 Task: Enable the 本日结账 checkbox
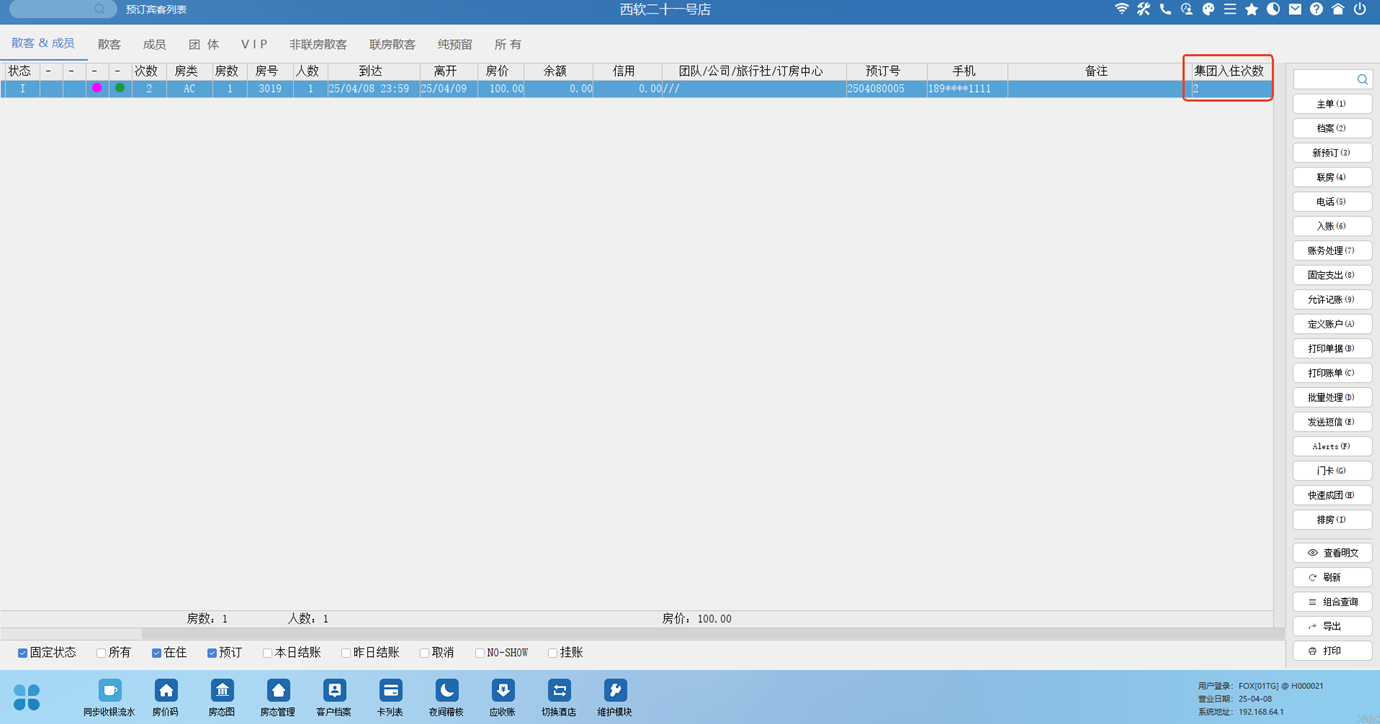[x=267, y=653]
